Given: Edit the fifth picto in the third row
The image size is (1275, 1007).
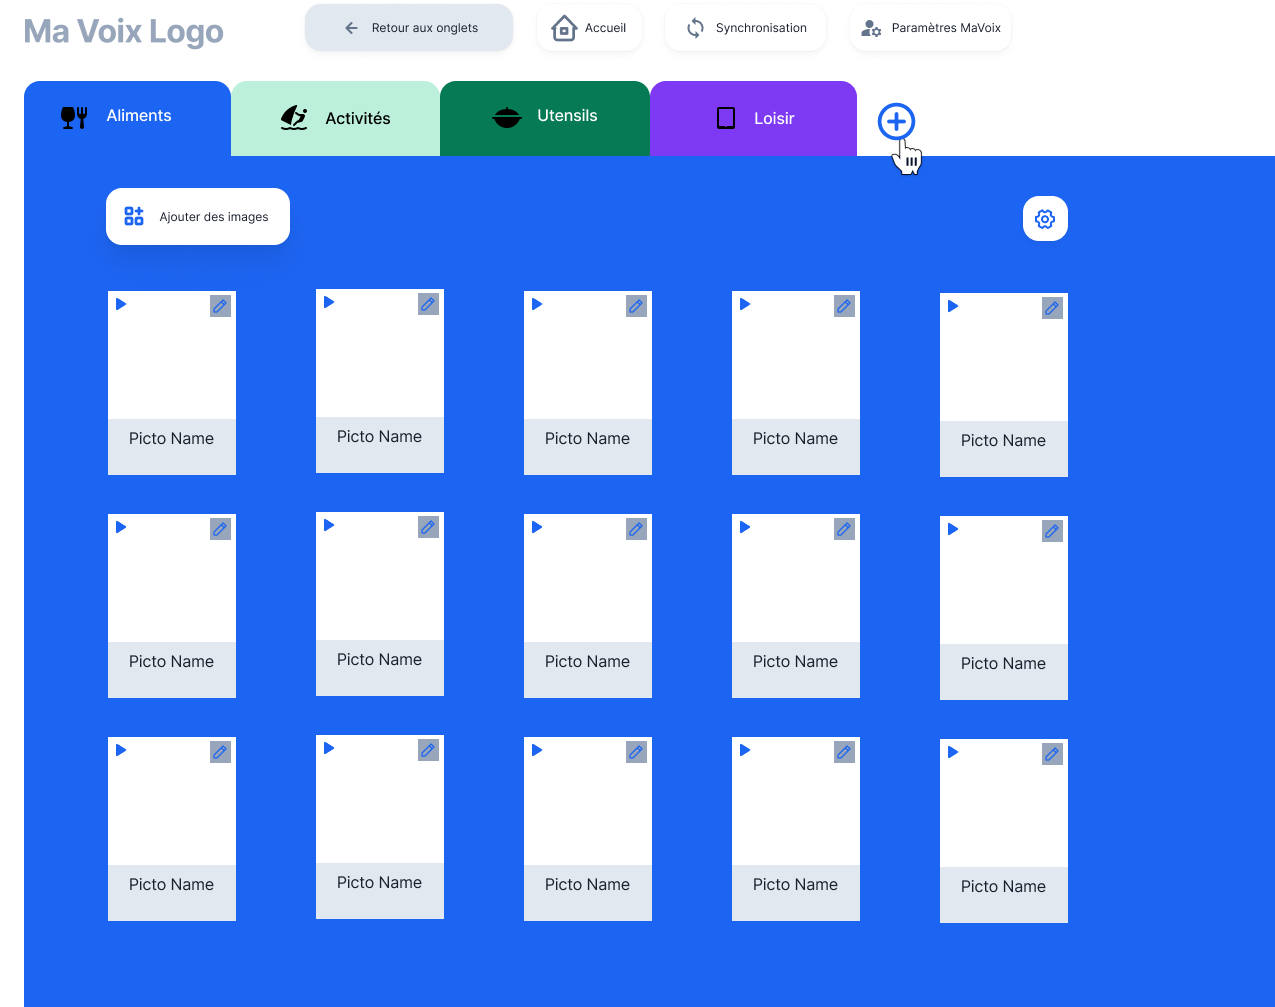Looking at the screenshot, I should [x=1053, y=754].
